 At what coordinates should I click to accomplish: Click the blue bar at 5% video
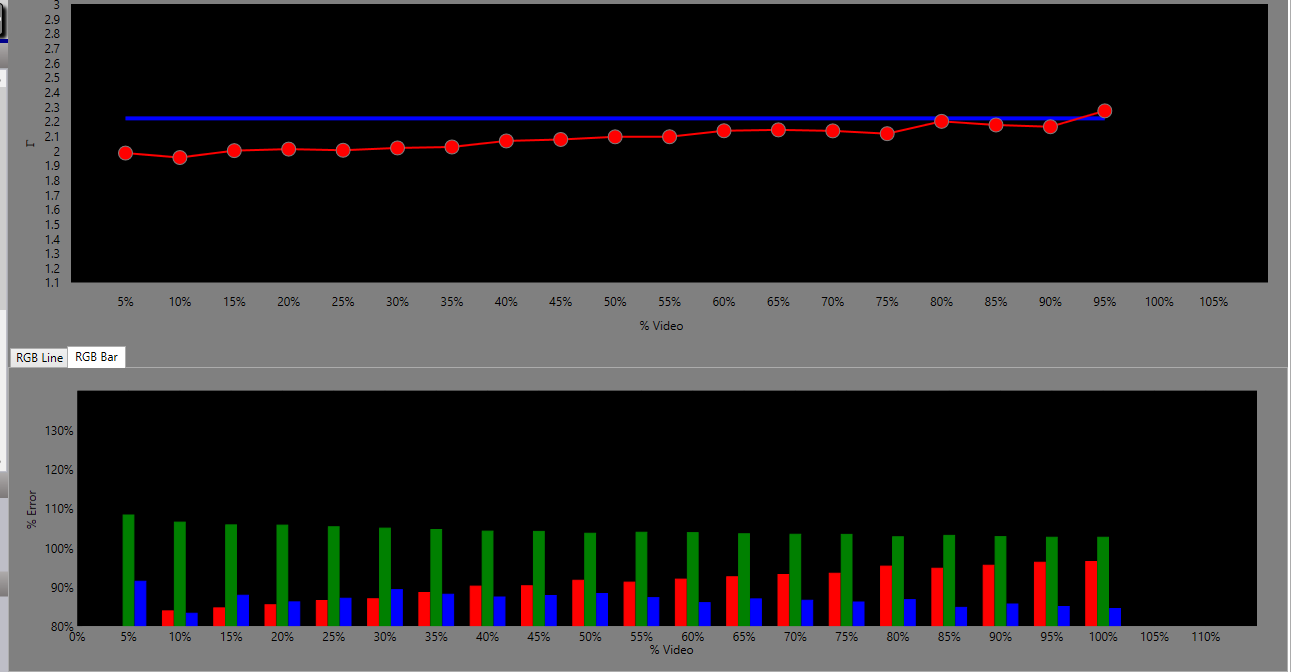point(140,603)
